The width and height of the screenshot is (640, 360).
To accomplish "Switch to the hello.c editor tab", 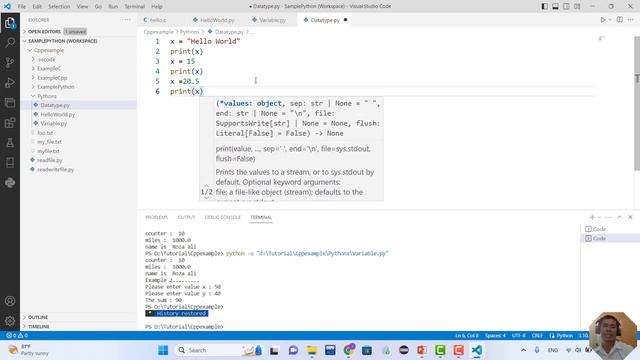I will 157,20.
